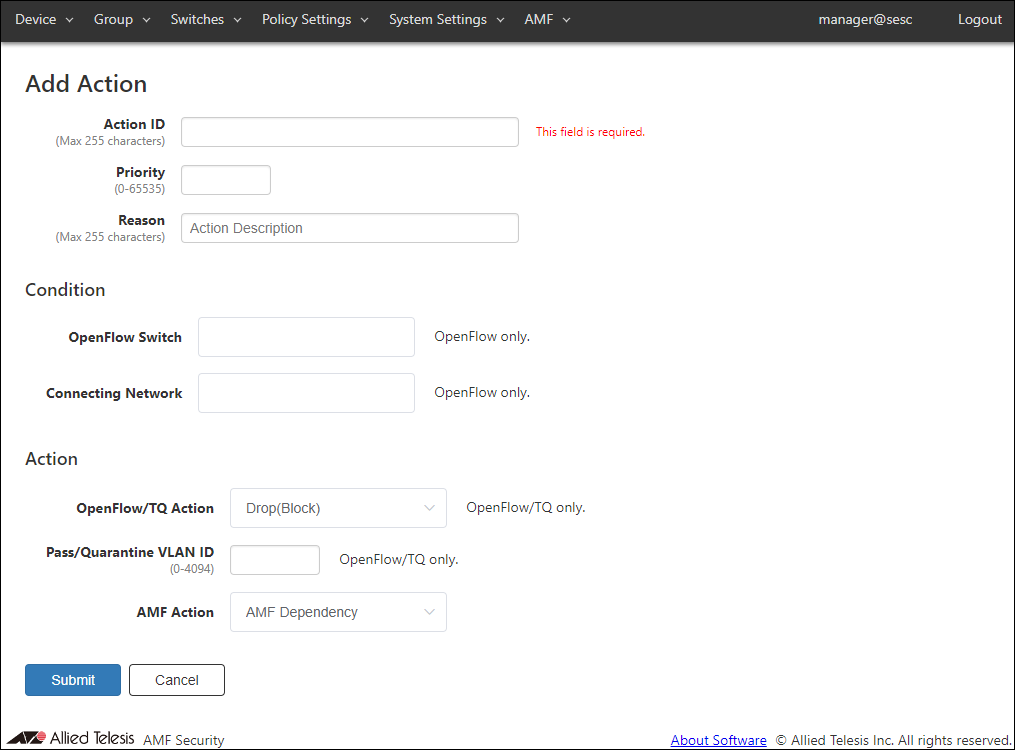Open the AMF navigation menu
Image resolution: width=1015 pixels, height=750 pixels.
coord(547,19)
